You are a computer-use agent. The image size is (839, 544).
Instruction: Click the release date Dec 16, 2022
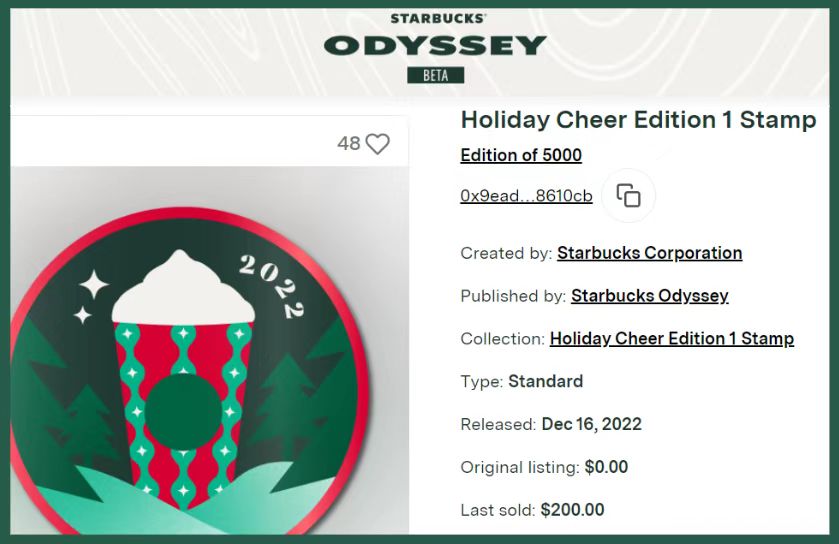[591, 424]
